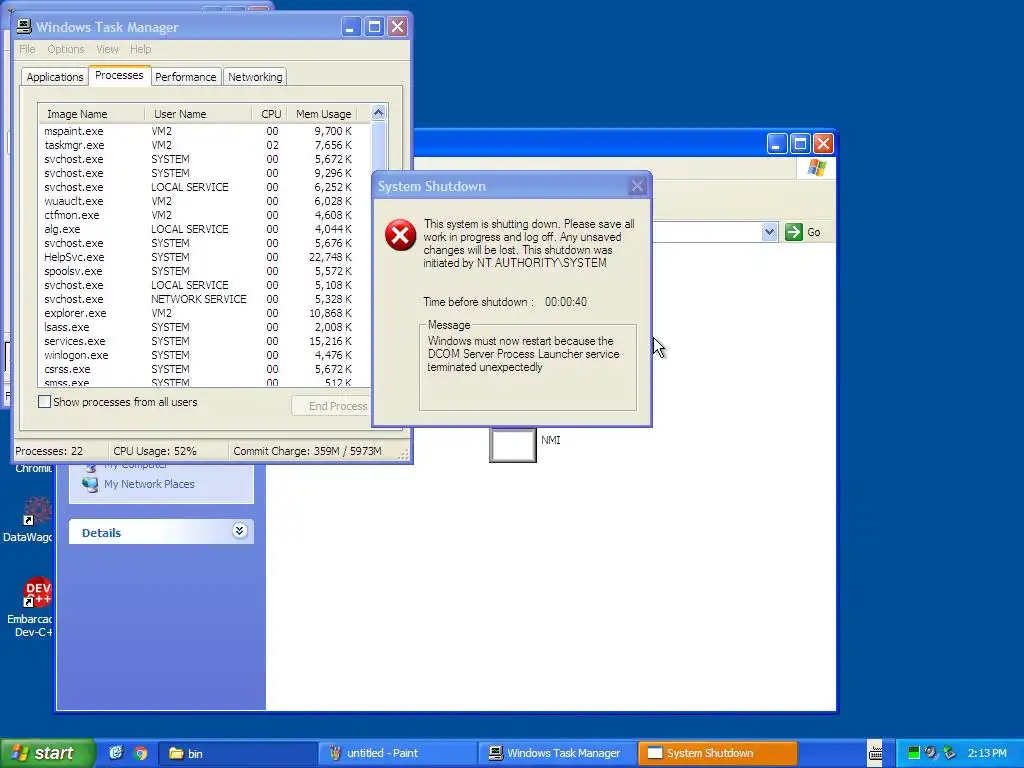The image size is (1024, 768).
Task: Switch to the Networking tab
Action: 255,77
